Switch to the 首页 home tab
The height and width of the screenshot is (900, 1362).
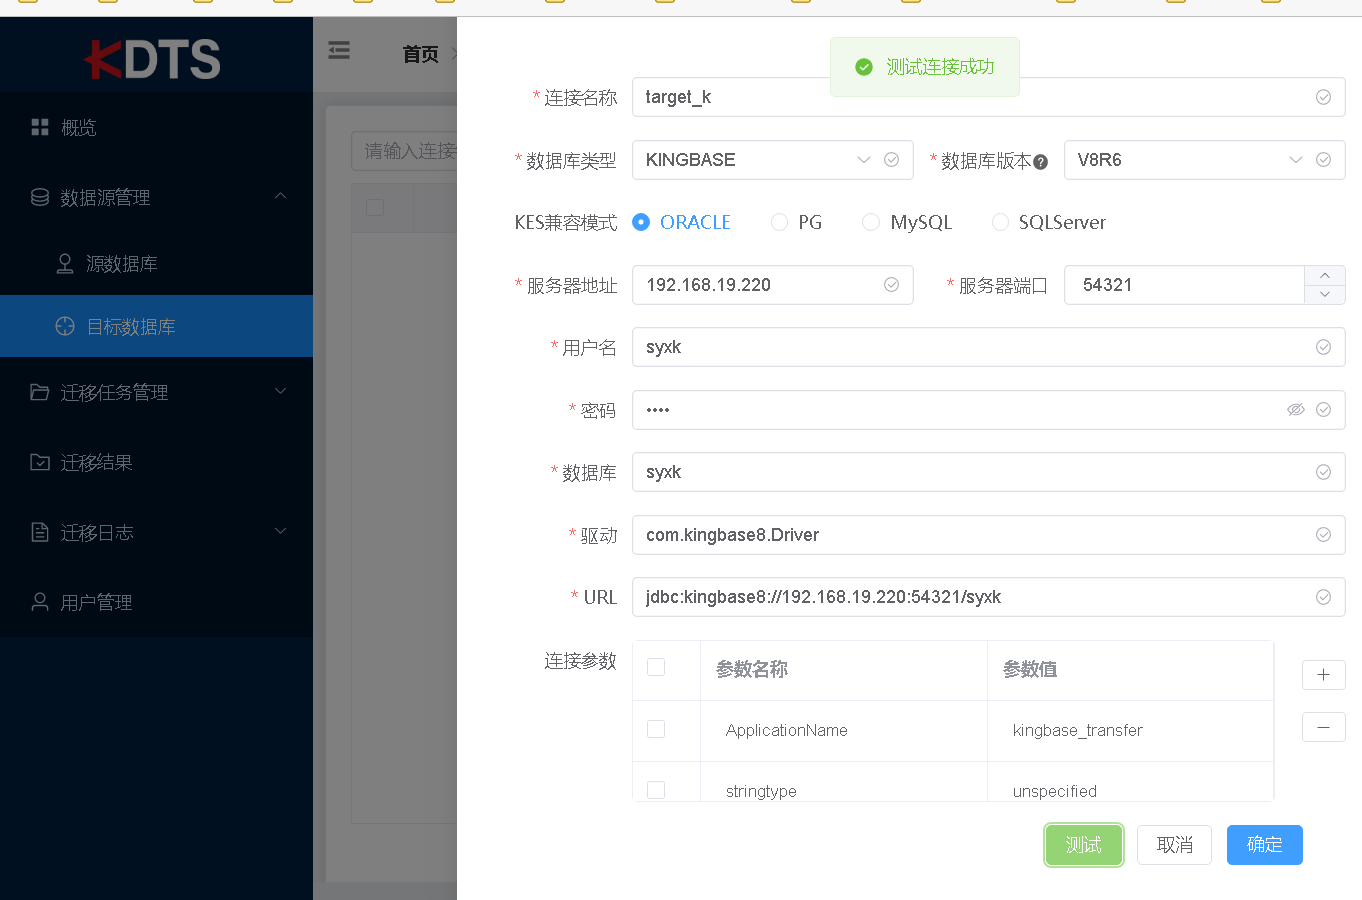coord(420,54)
